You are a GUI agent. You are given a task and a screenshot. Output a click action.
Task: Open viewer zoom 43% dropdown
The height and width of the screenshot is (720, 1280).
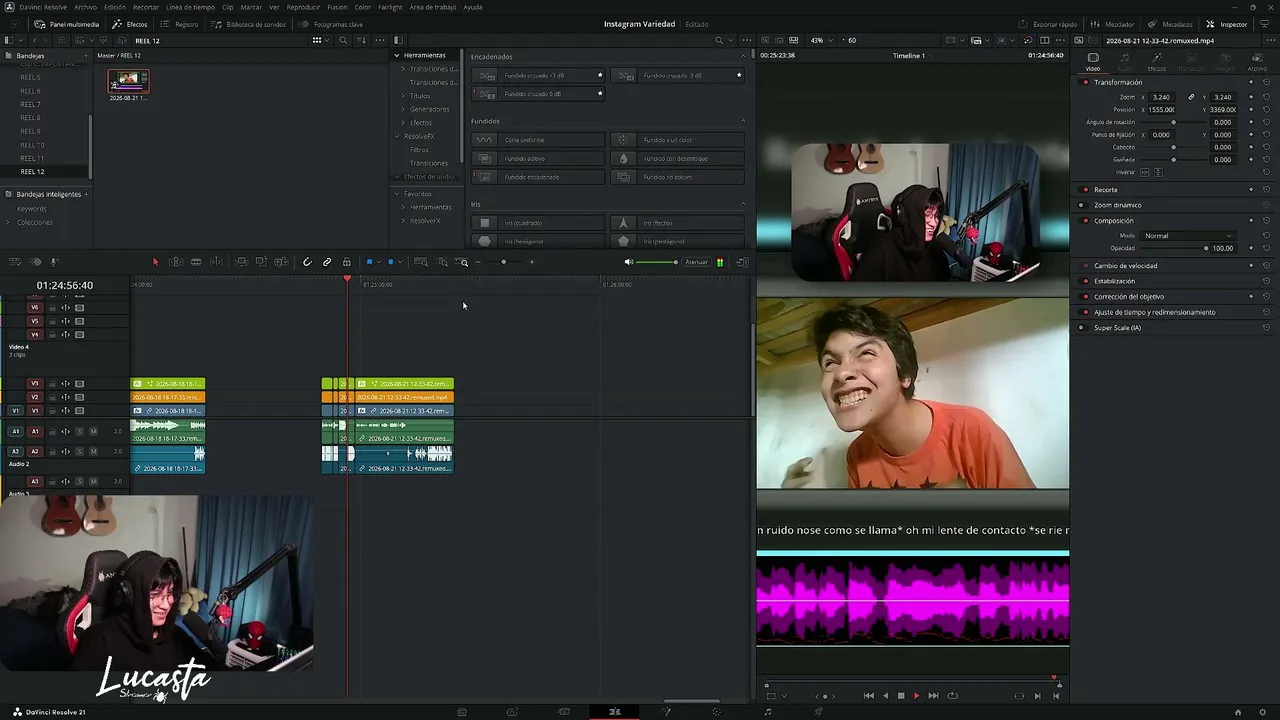pyautogui.click(x=820, y=40)
